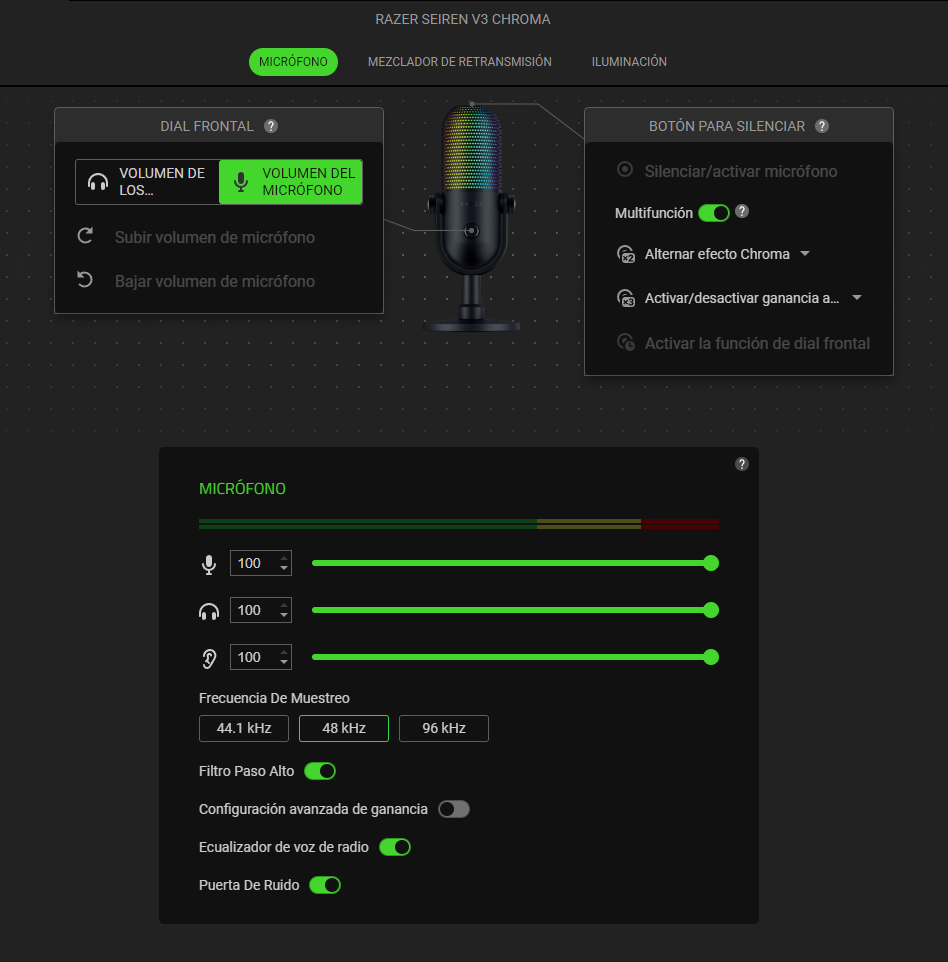948x962 pixels.
Task: Open Activar/desactivar ganancia dropdown
Action: (x=753, y=298)
